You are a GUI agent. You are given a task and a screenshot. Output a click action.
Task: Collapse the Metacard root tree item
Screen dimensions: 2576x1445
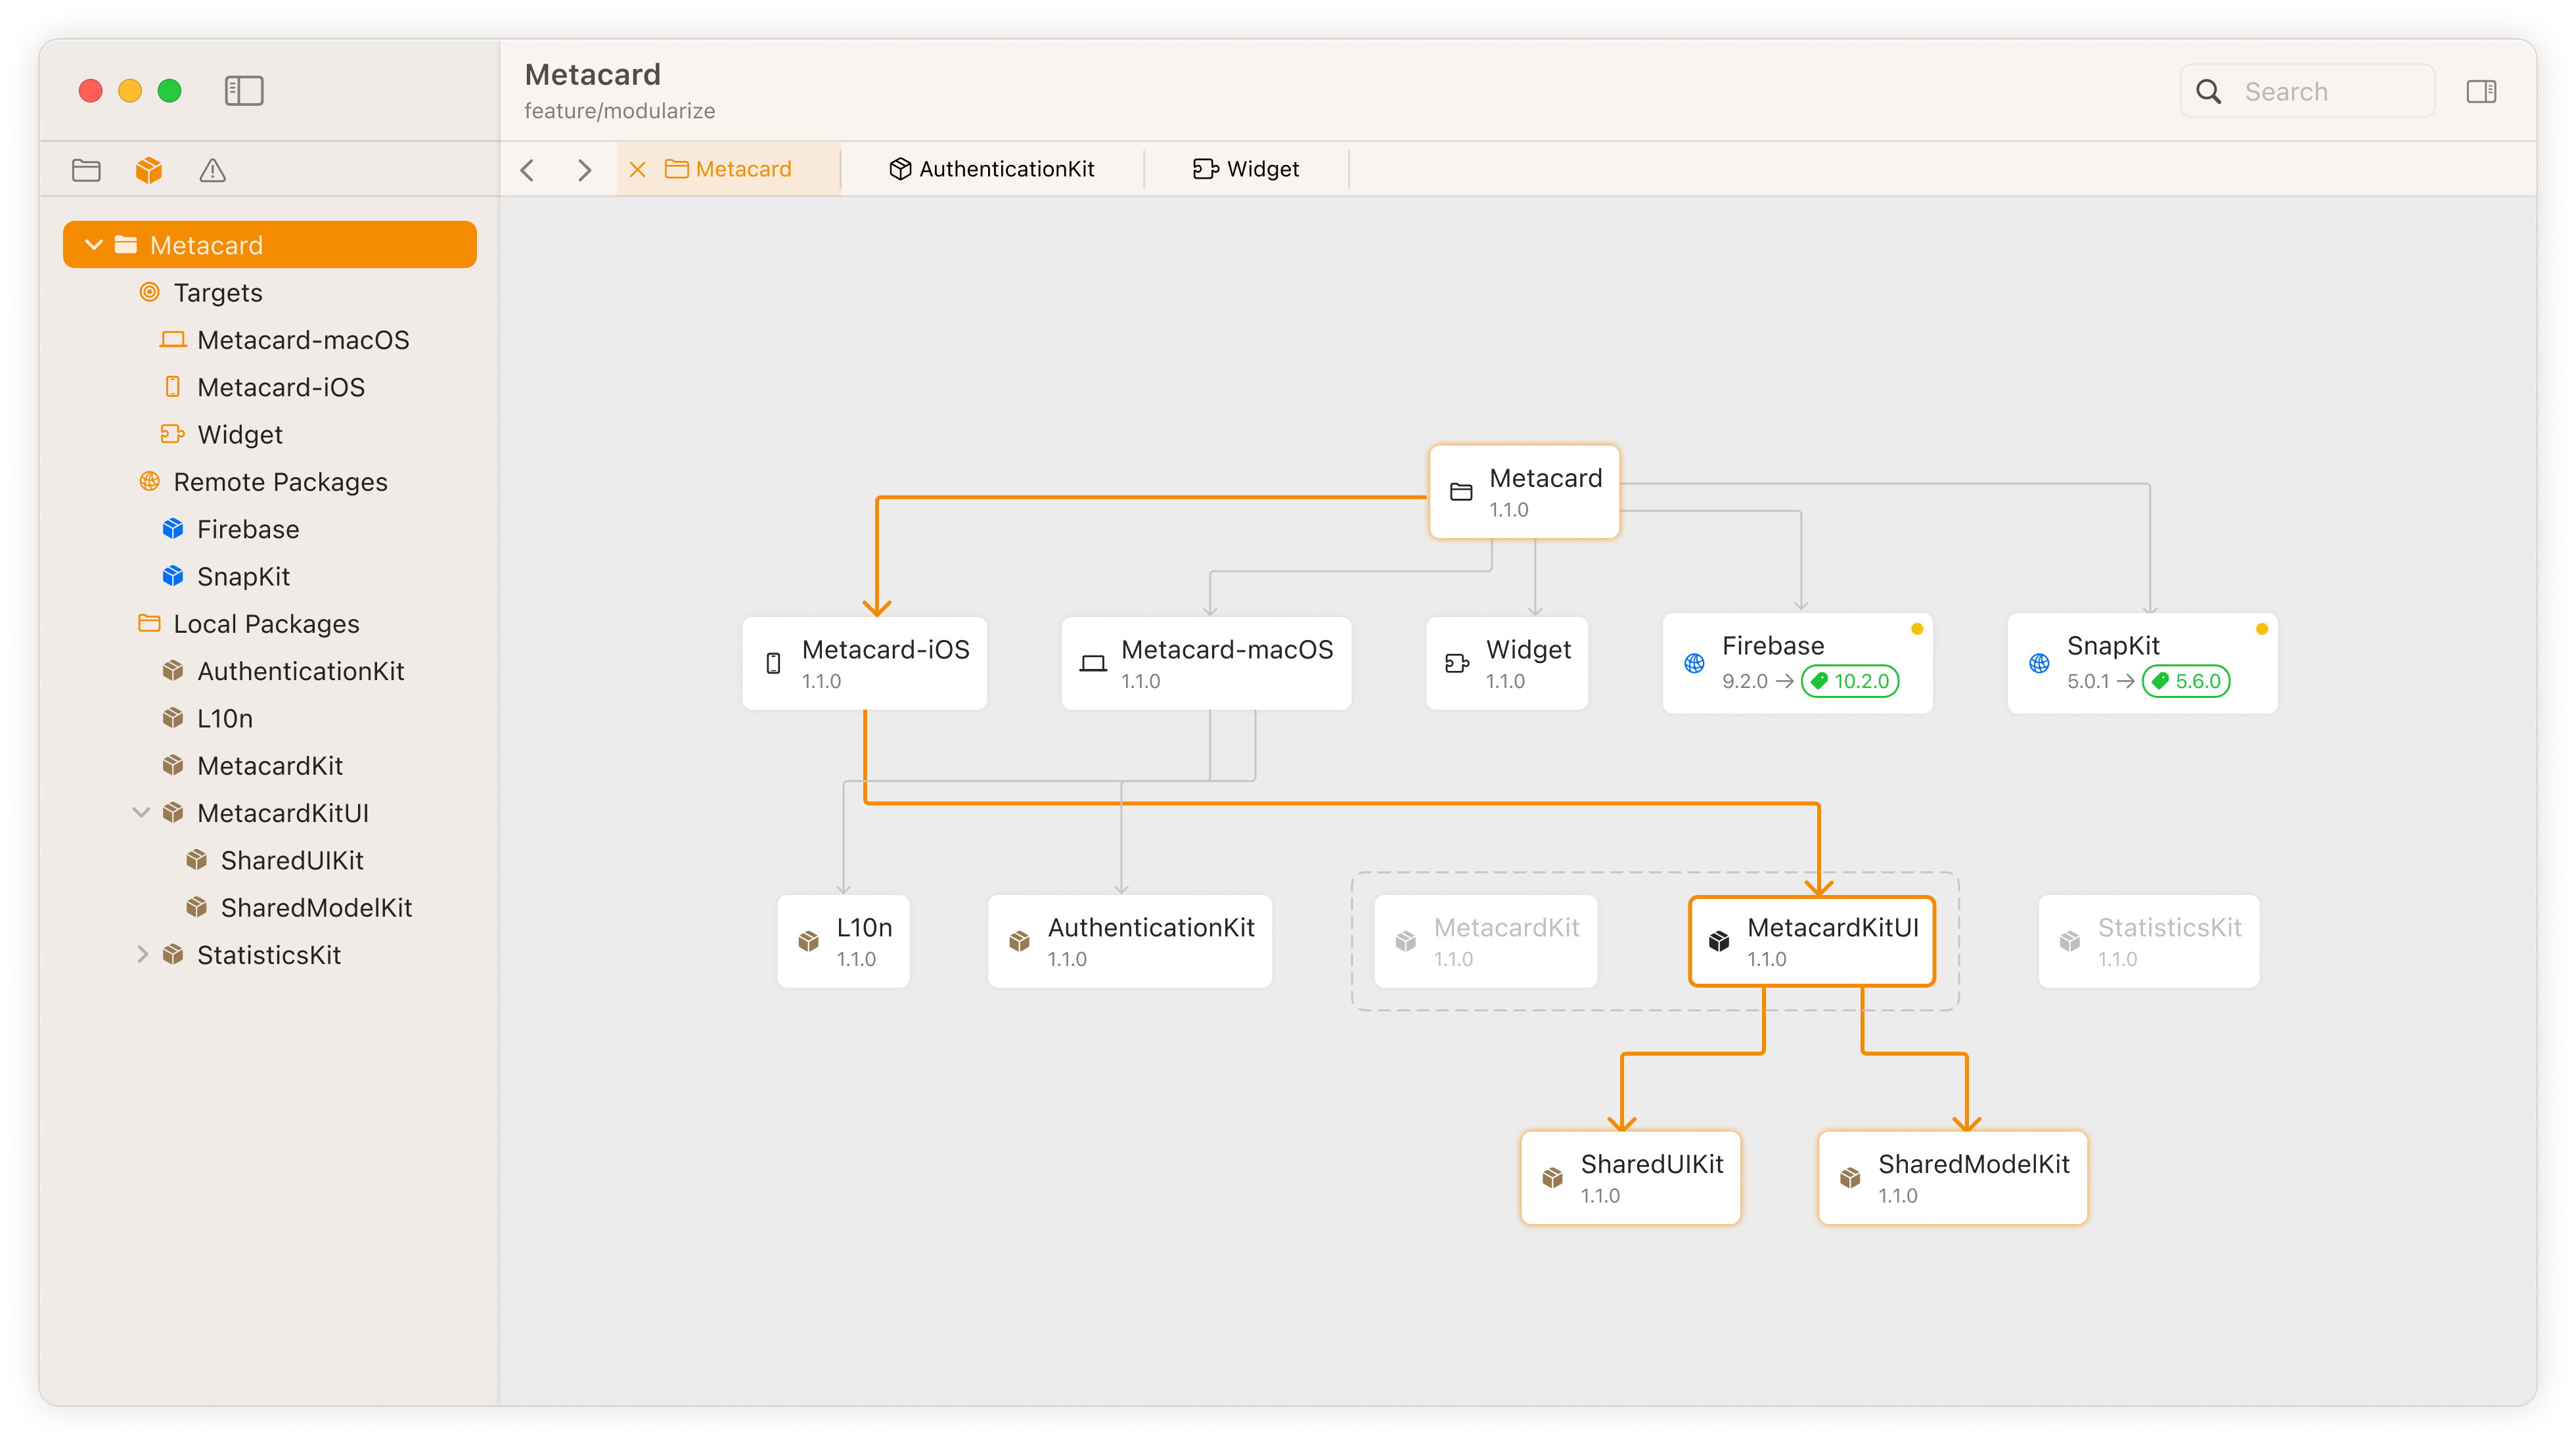[94, 245]
